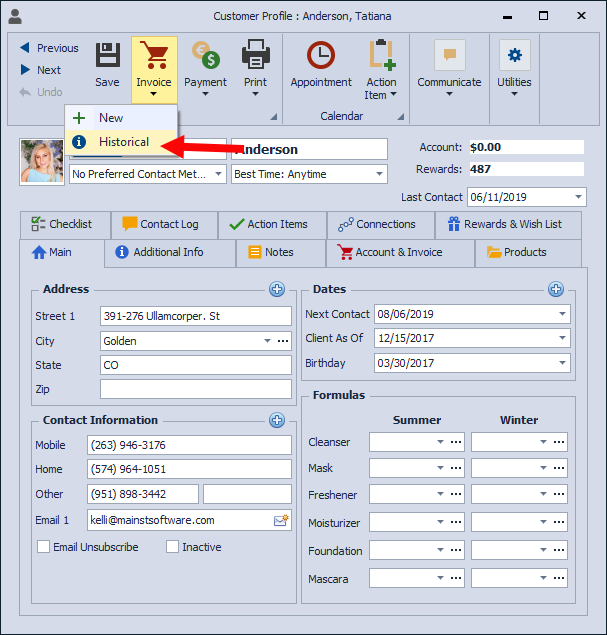The height and width of the screenshot is (635, 607).
Task: Add new address with plus icon
Action: 277,289
